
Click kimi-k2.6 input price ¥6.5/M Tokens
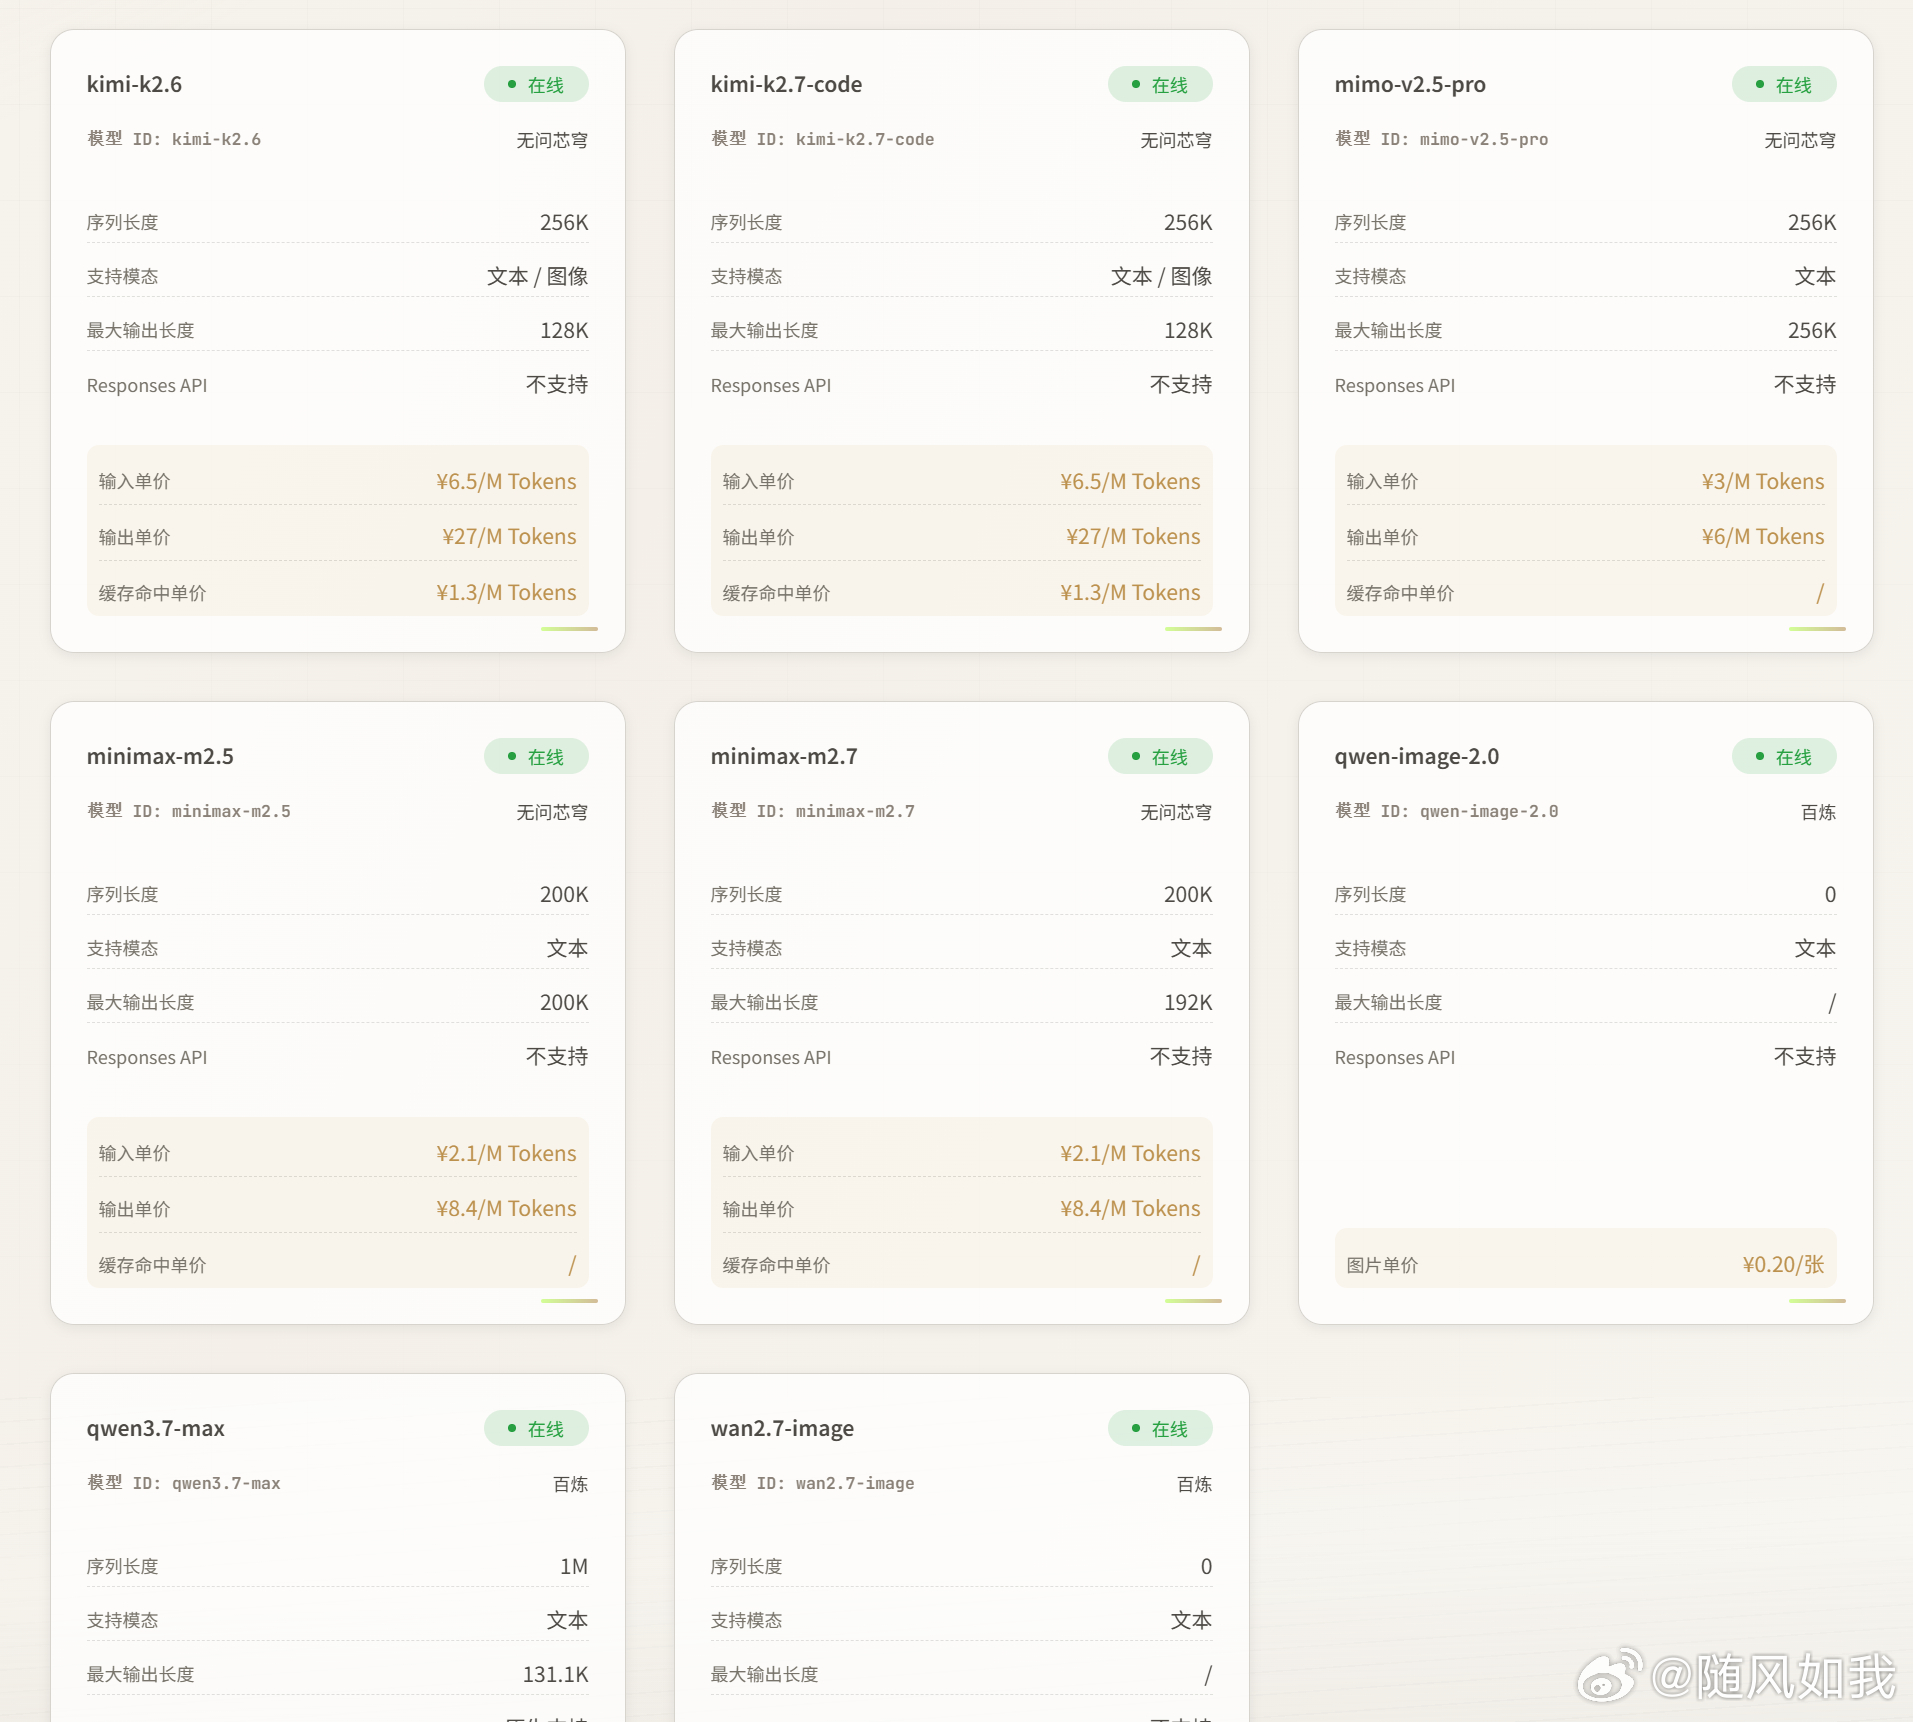506,481
